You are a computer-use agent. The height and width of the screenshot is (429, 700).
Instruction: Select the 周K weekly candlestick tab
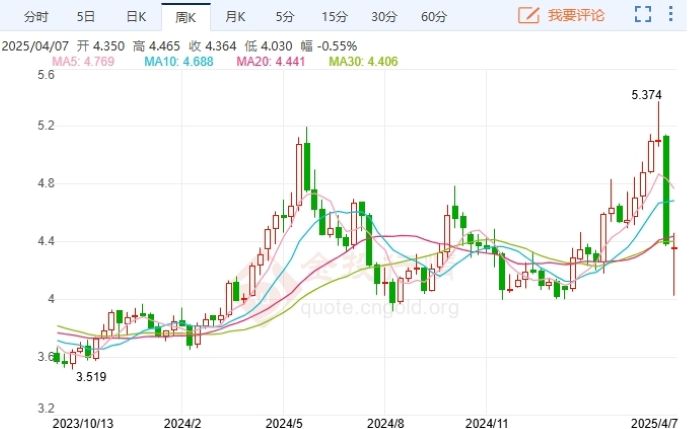pyautogui.click(x=185, y=16)
